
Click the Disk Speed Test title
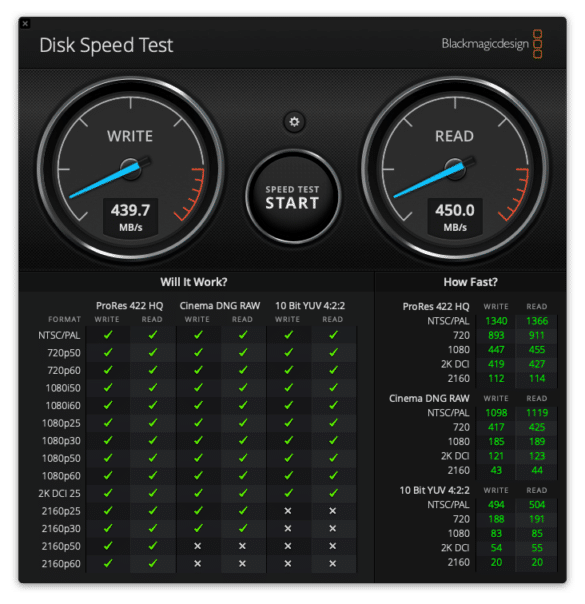pyautogui.click(x=106, y=45)
